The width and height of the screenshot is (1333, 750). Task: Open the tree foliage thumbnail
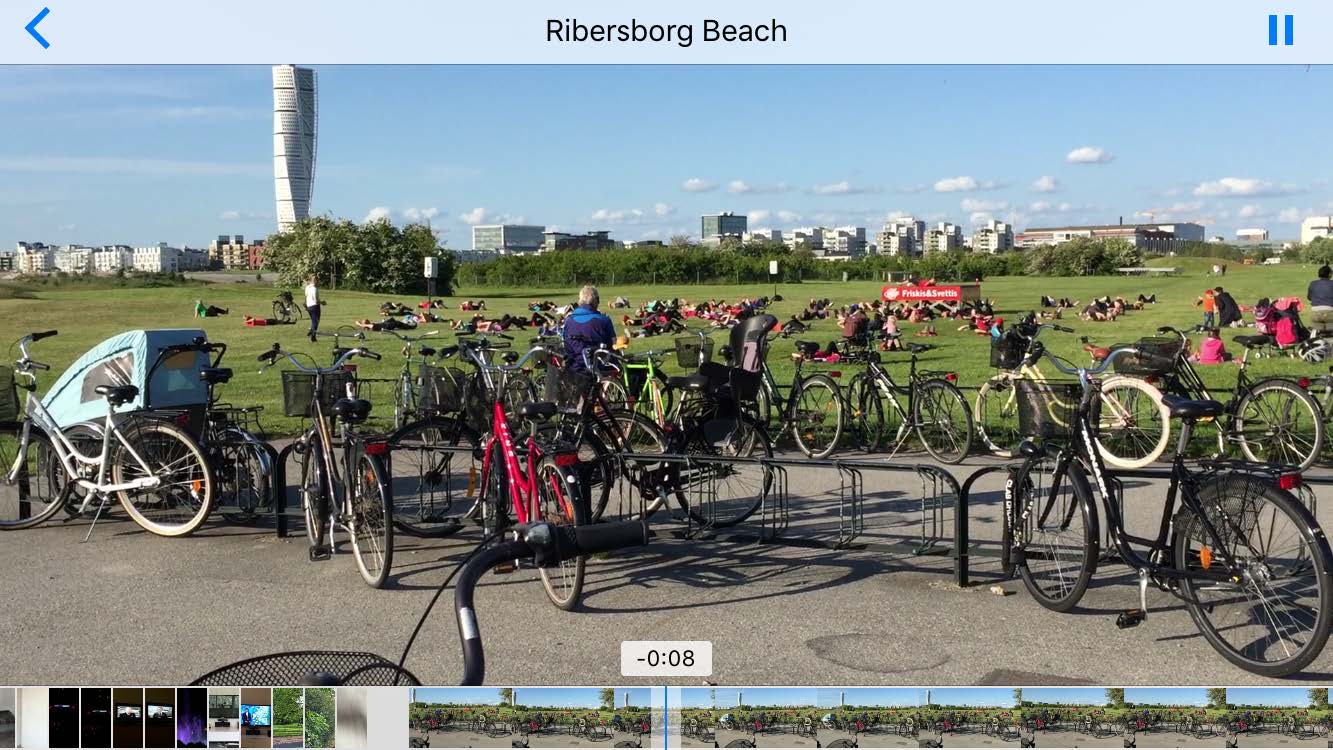tap(319, 718)
